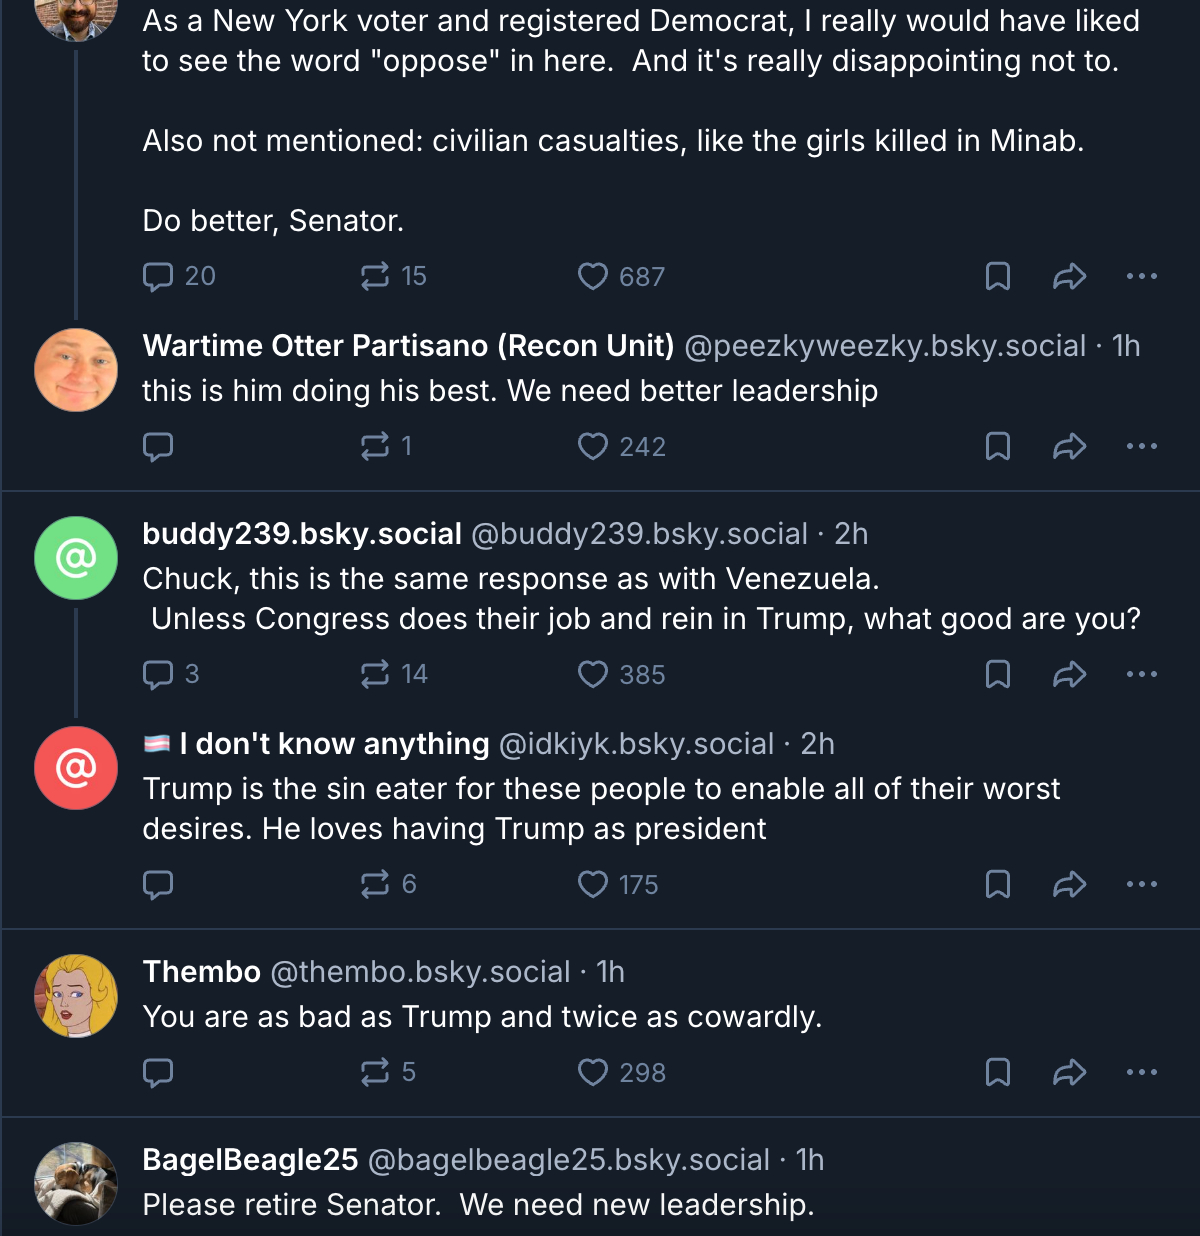Like the post with 687 likes
The image size is (1200, 1236).
click(593, 276)
